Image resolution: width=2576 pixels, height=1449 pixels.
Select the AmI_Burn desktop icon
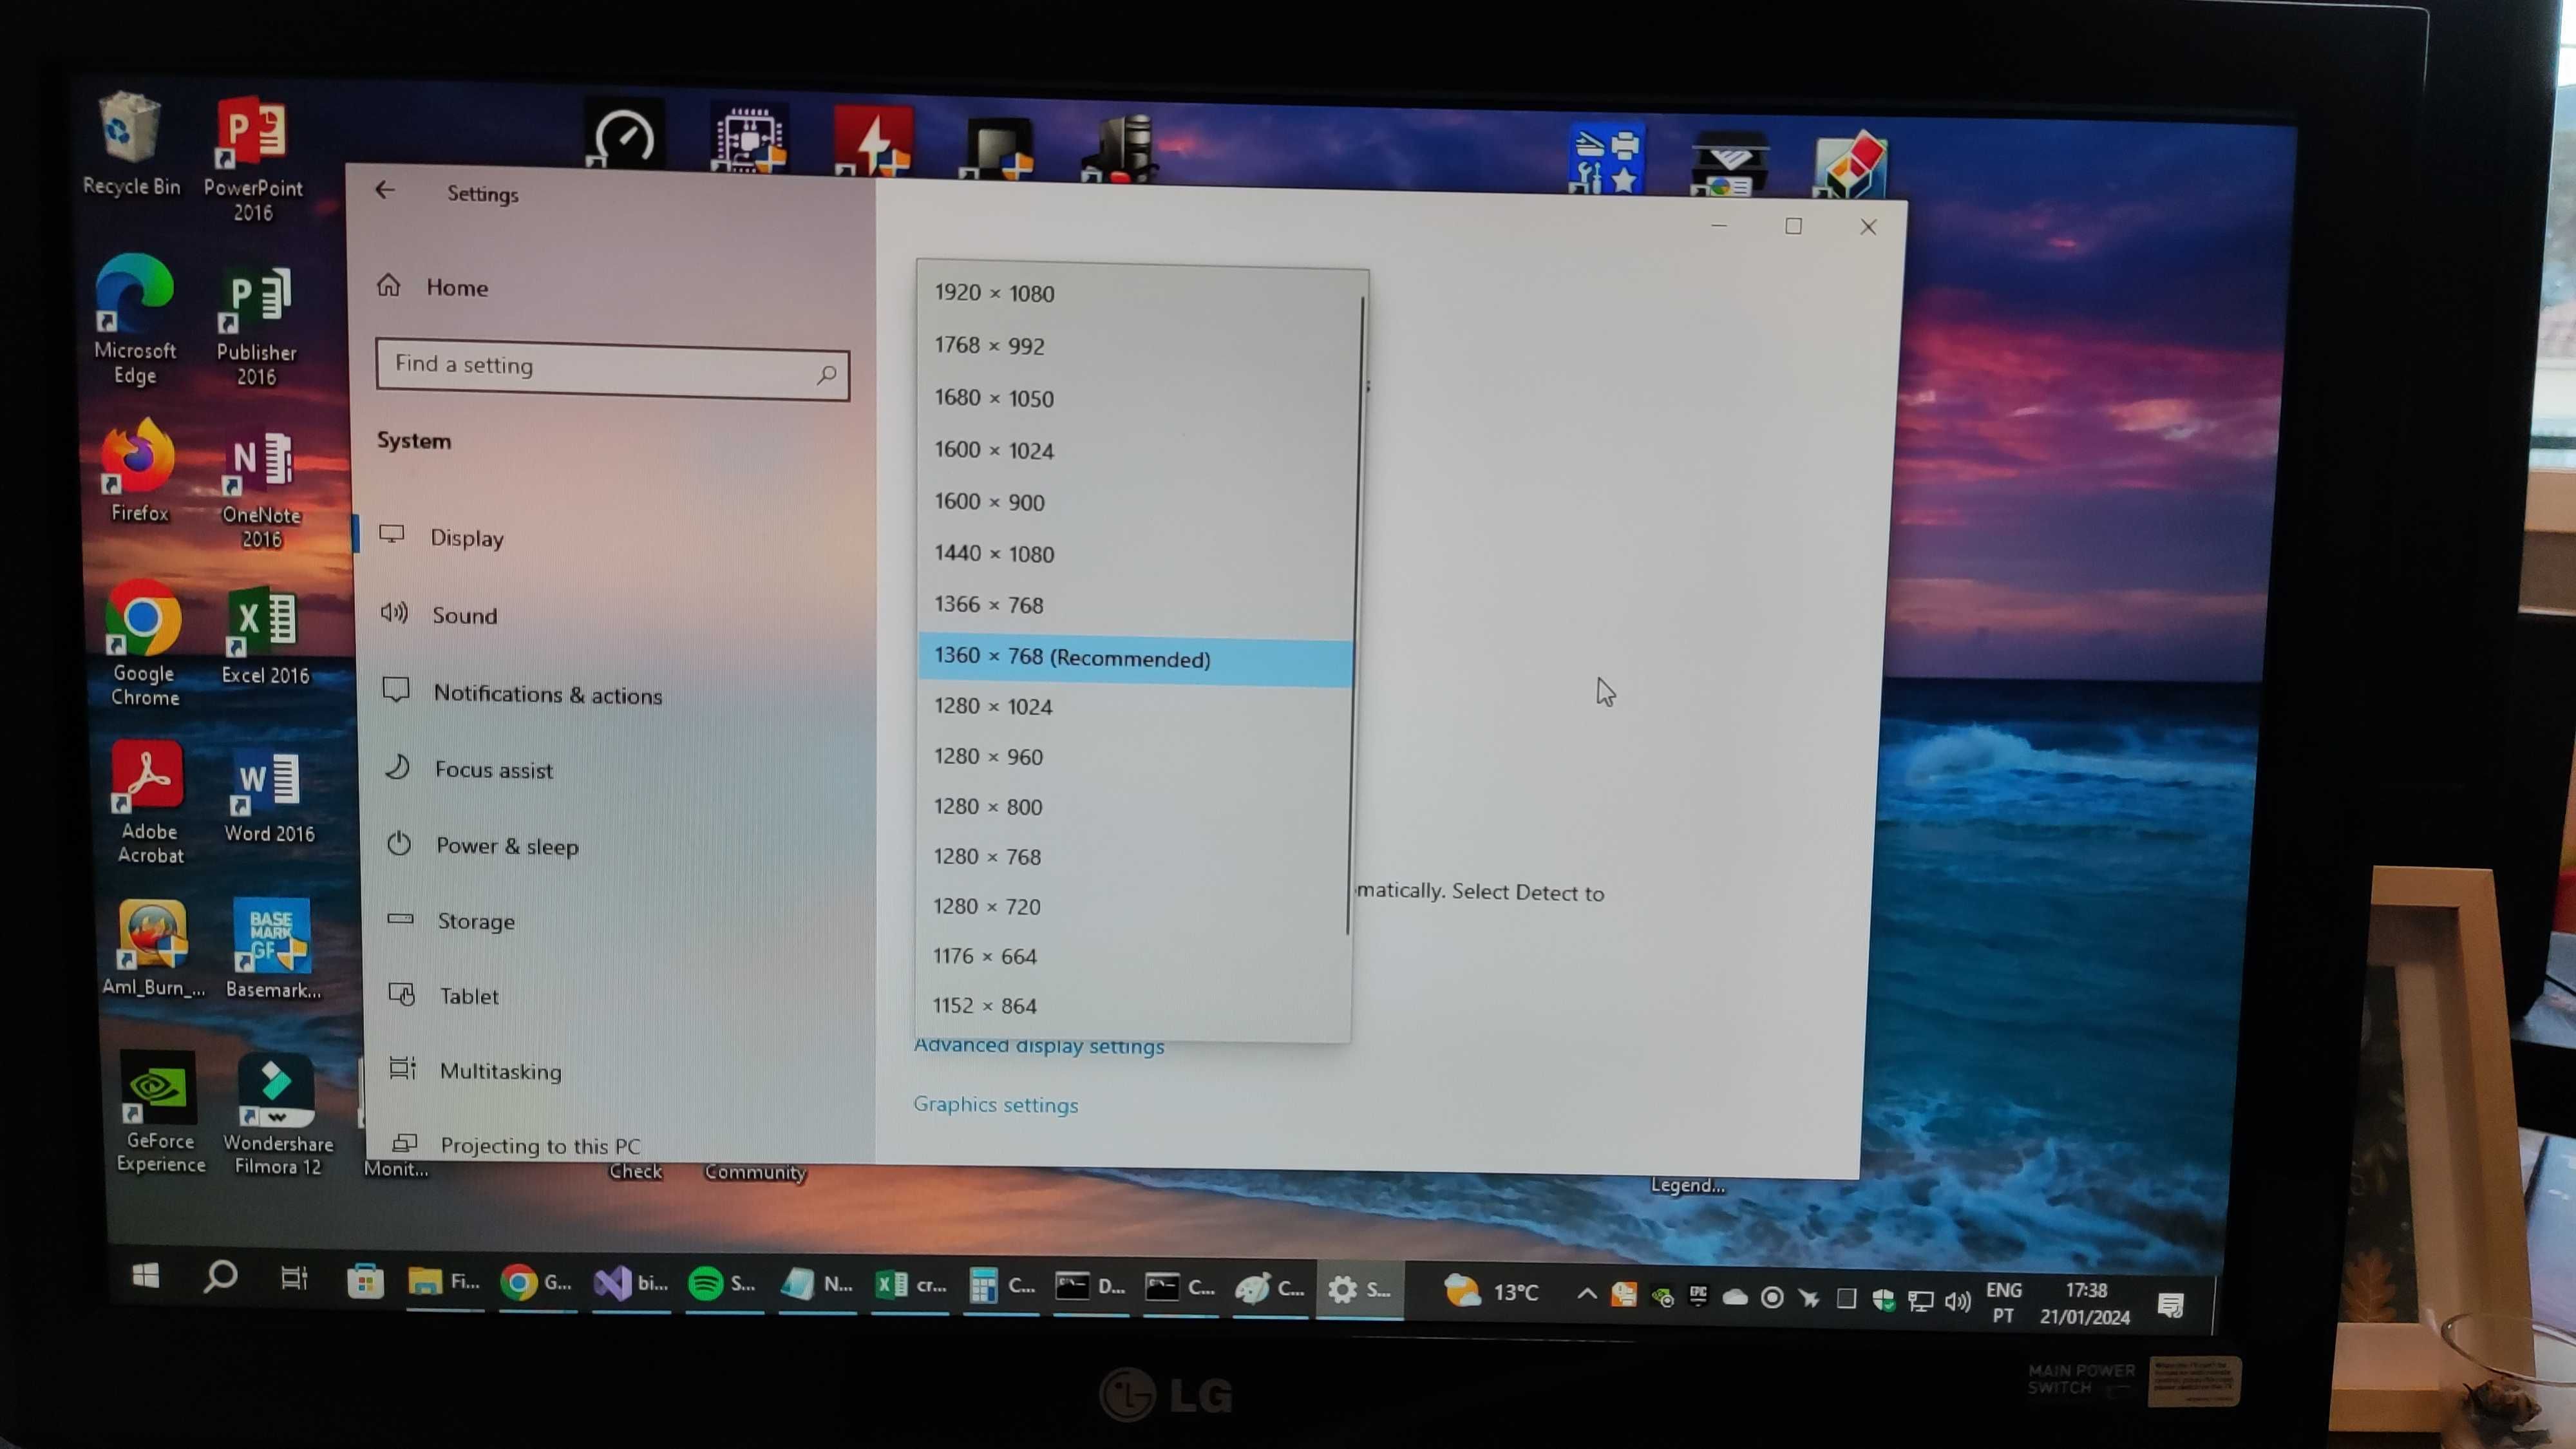coord(152,948)
